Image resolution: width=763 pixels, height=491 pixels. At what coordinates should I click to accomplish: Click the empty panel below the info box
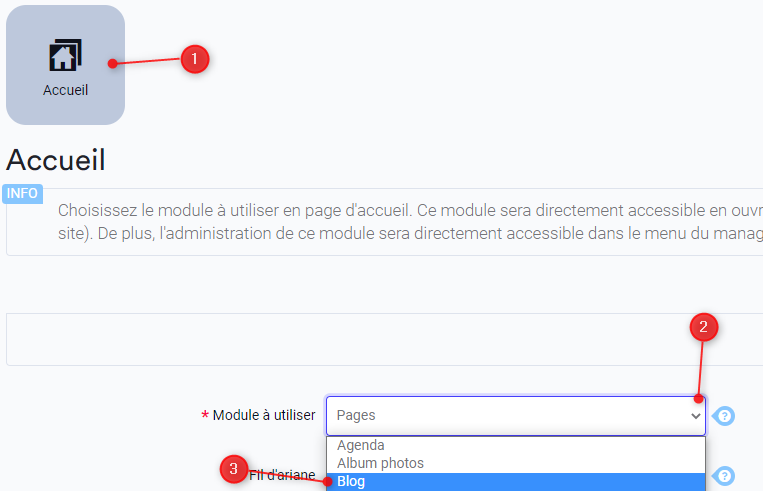pyautogui.click(x=384, y=339)
